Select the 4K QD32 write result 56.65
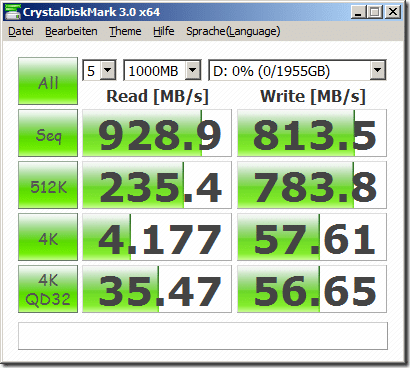 coord(312,289)
